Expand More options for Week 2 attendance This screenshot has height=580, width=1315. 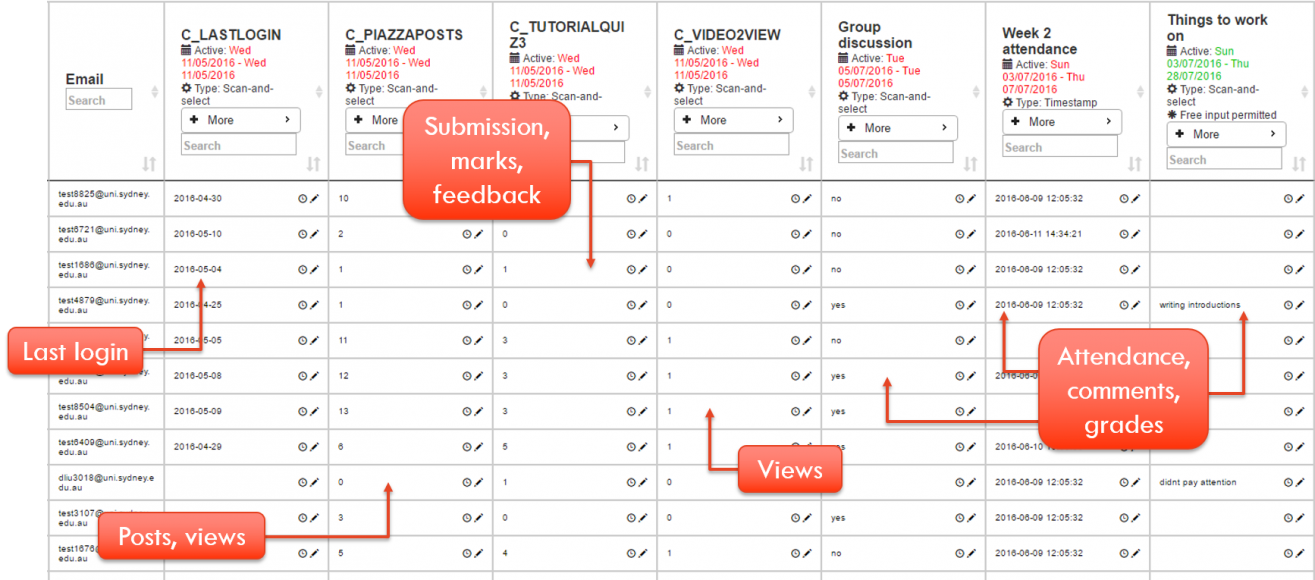tap(1060, 122)
